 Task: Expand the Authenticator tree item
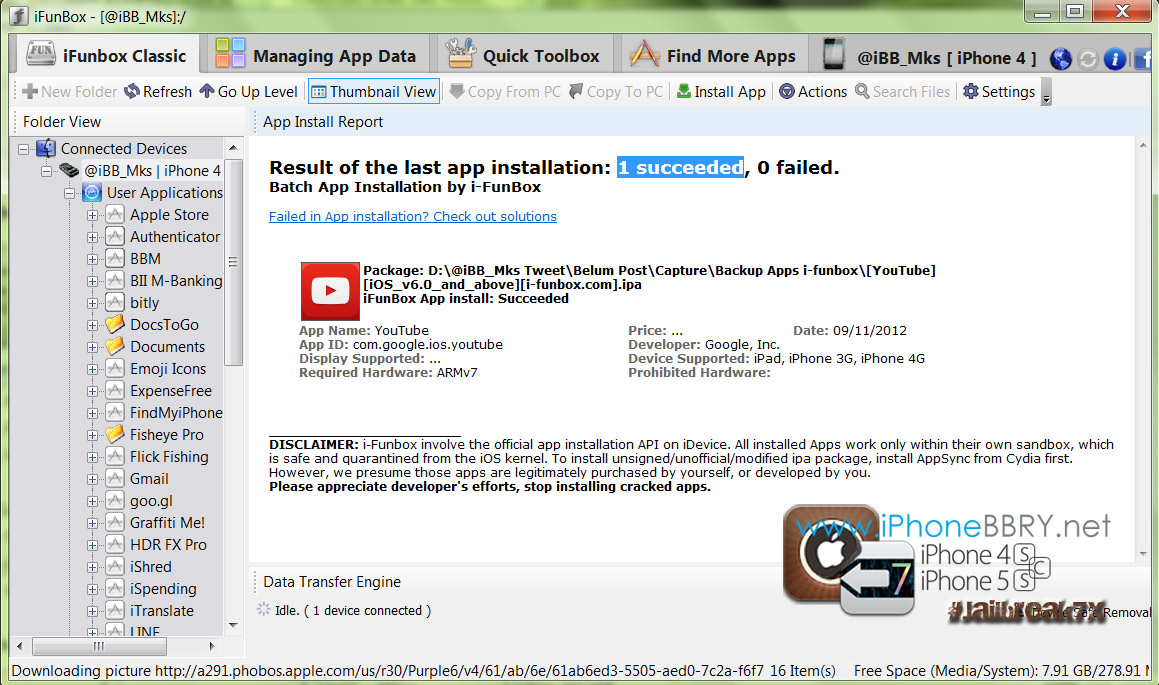coord(92,237)
